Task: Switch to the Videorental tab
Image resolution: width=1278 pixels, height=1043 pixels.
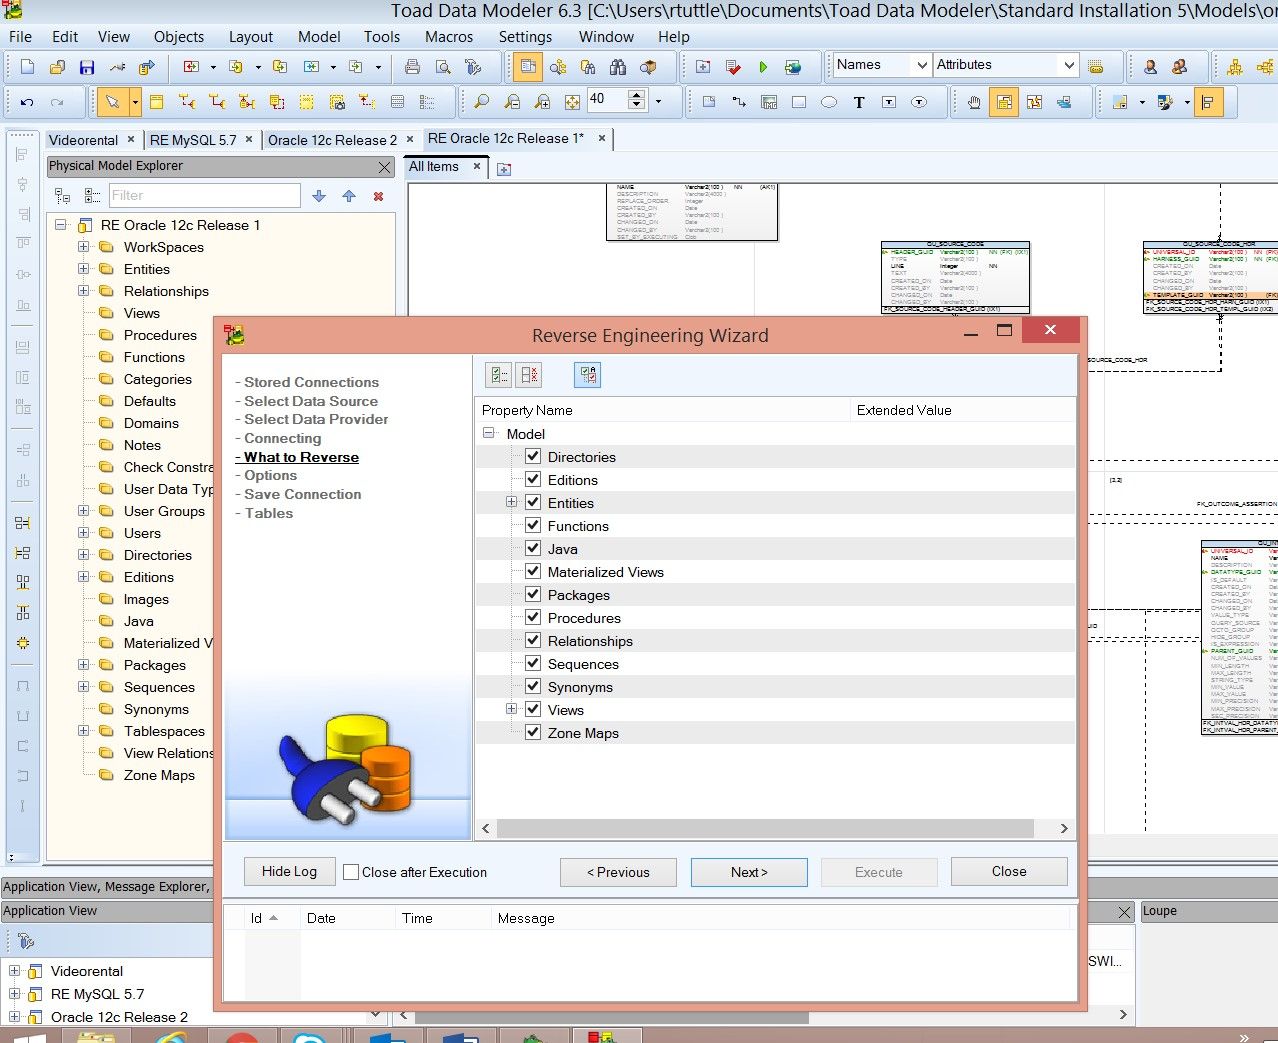Action: tap(83, 140)
